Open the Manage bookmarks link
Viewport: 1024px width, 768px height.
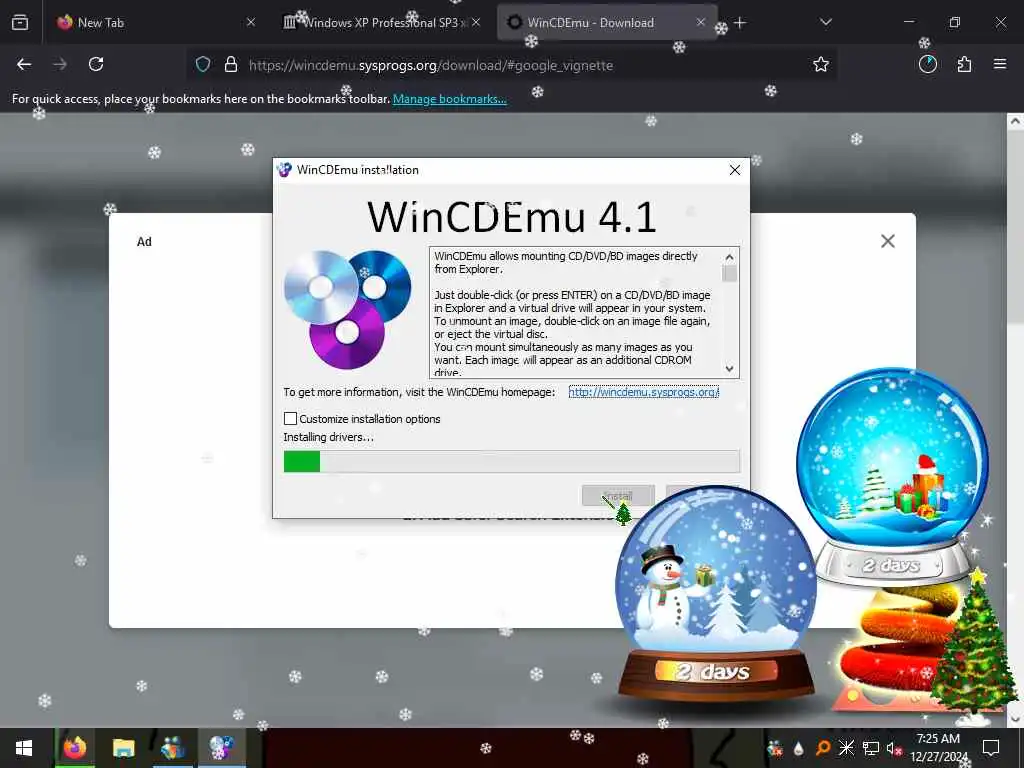449,99
